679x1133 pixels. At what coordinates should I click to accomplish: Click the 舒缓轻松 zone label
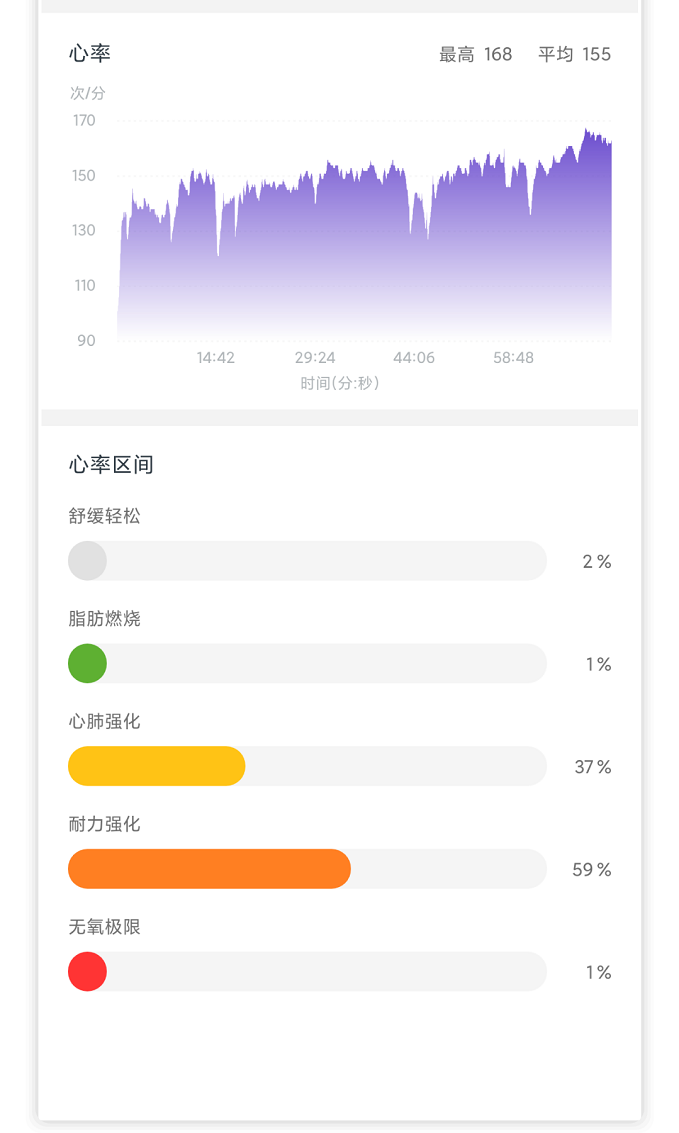click(105, 517)
